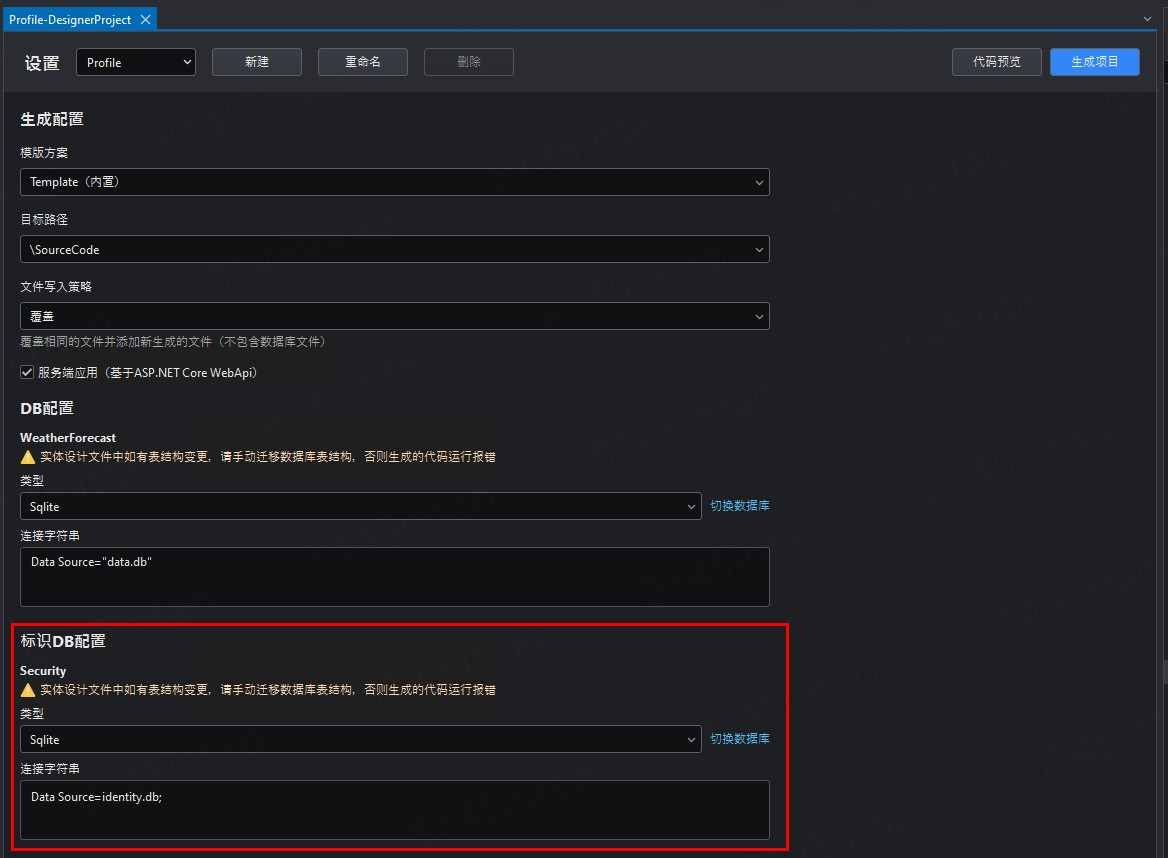
Task: Click the 标识DB配置 heading
Action: tap(63, 641)
